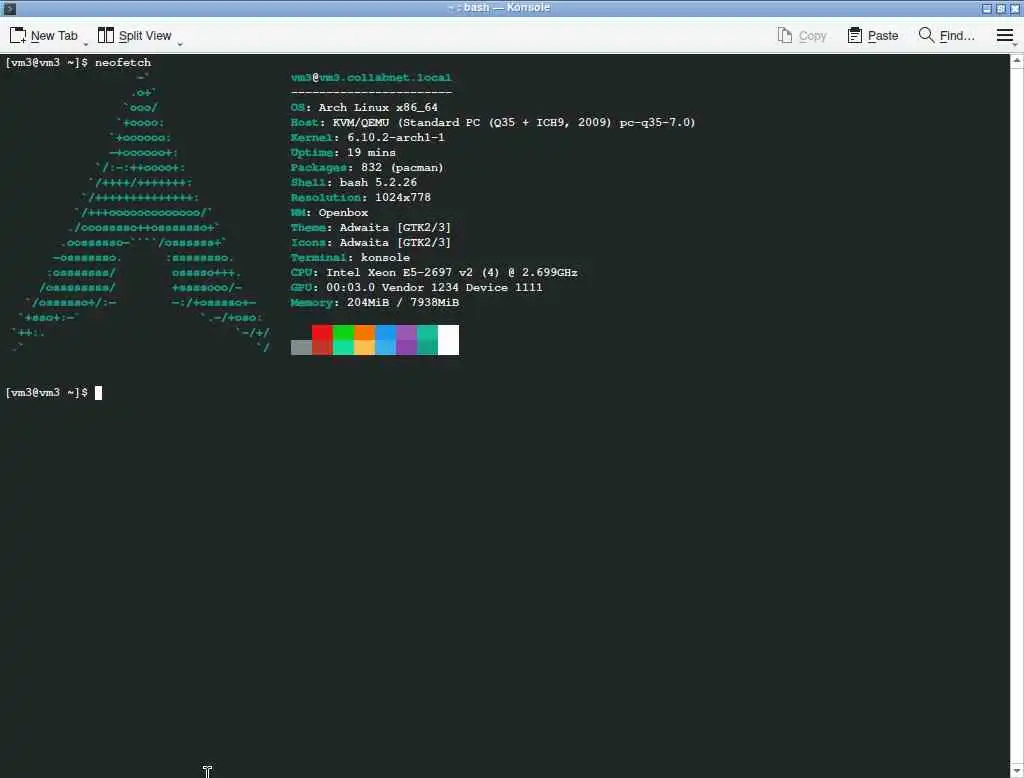Click the GPU text '00:03.0 Vendor 1234 Device 1111'
The width and height of the screenshot is (1024, 778).
434,287
